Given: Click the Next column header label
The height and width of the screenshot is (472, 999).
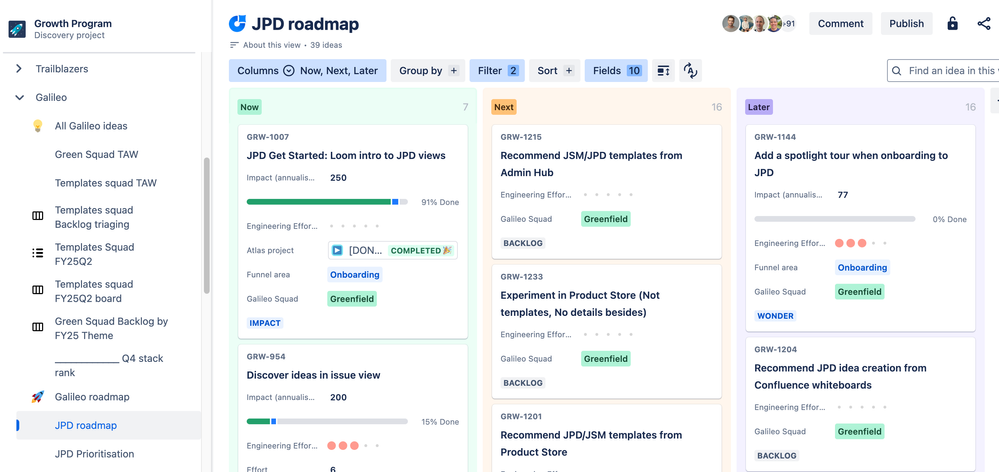Looking at the screenshot, I should (503, 107).
